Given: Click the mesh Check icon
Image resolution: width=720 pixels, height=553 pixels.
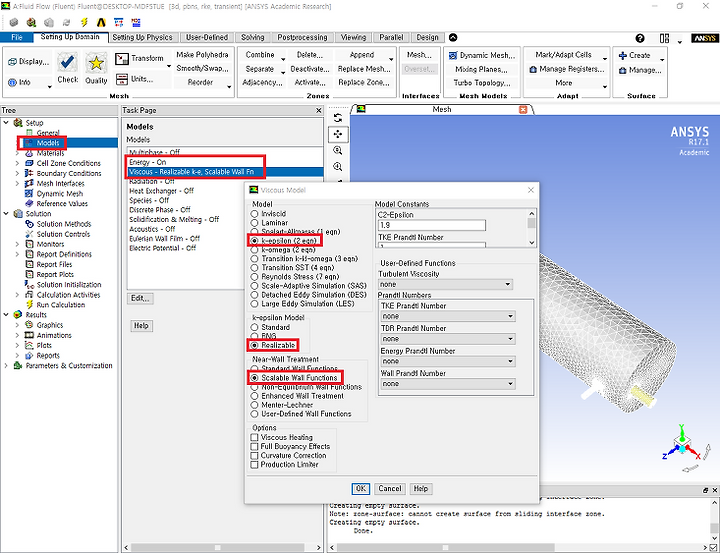Looking at the screenshot, I should click(x=68, y=63).
